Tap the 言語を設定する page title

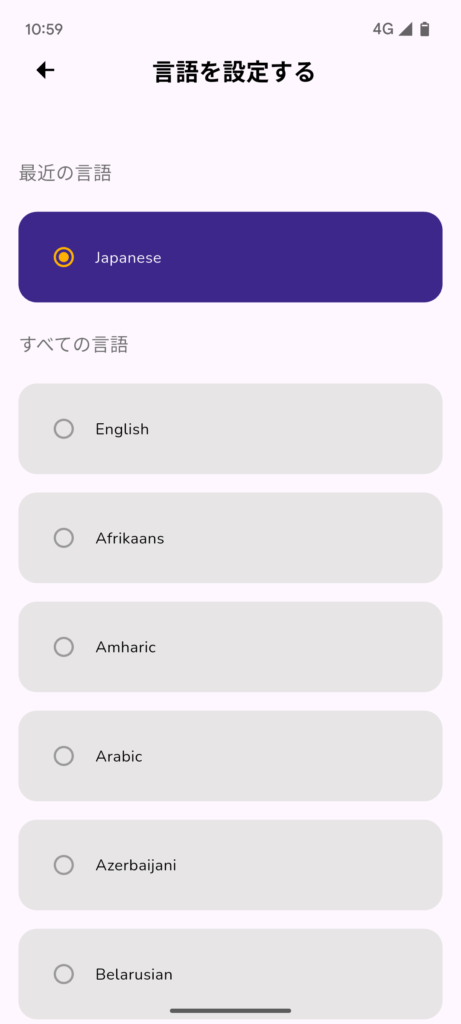[234, 71]
